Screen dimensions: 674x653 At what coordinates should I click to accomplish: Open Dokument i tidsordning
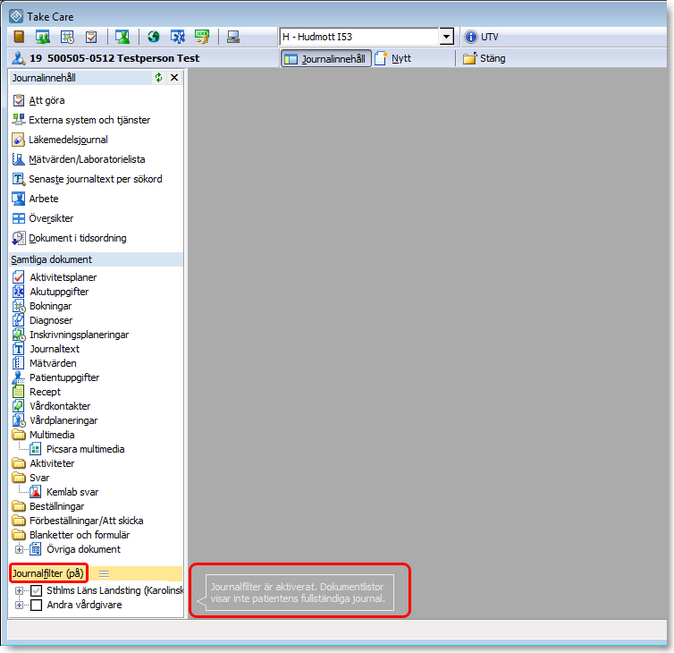point(77,238)
